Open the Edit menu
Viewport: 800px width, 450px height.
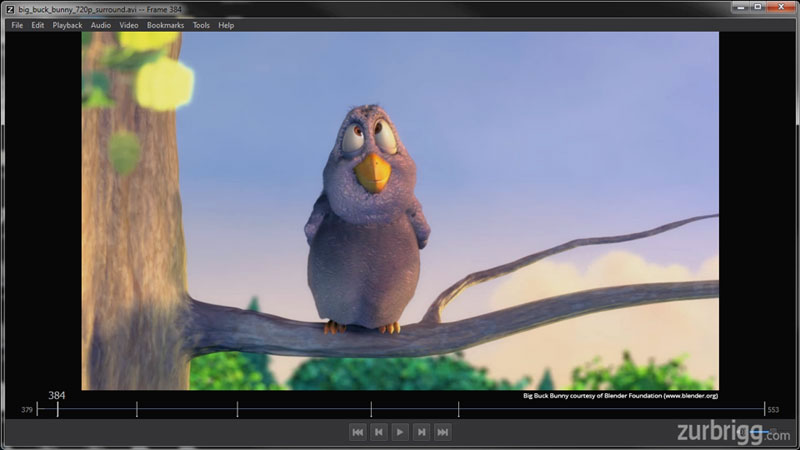tap(38, 25)
